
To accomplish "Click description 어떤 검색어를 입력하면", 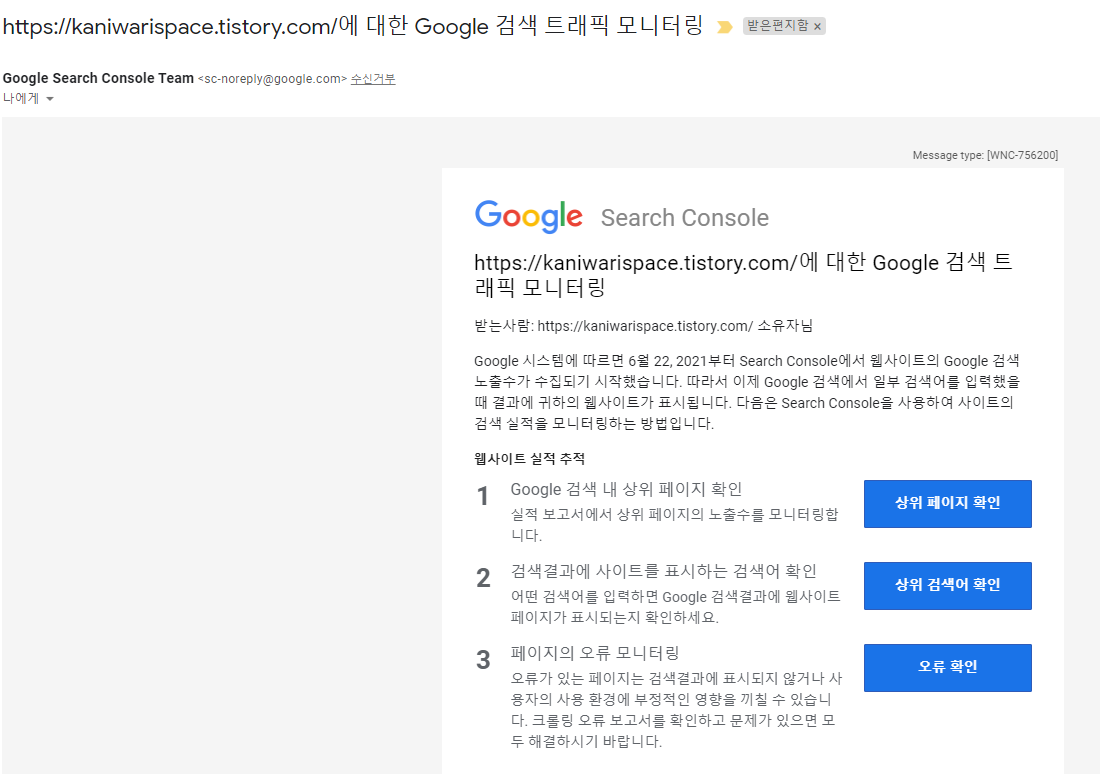I will pos(675,607).
